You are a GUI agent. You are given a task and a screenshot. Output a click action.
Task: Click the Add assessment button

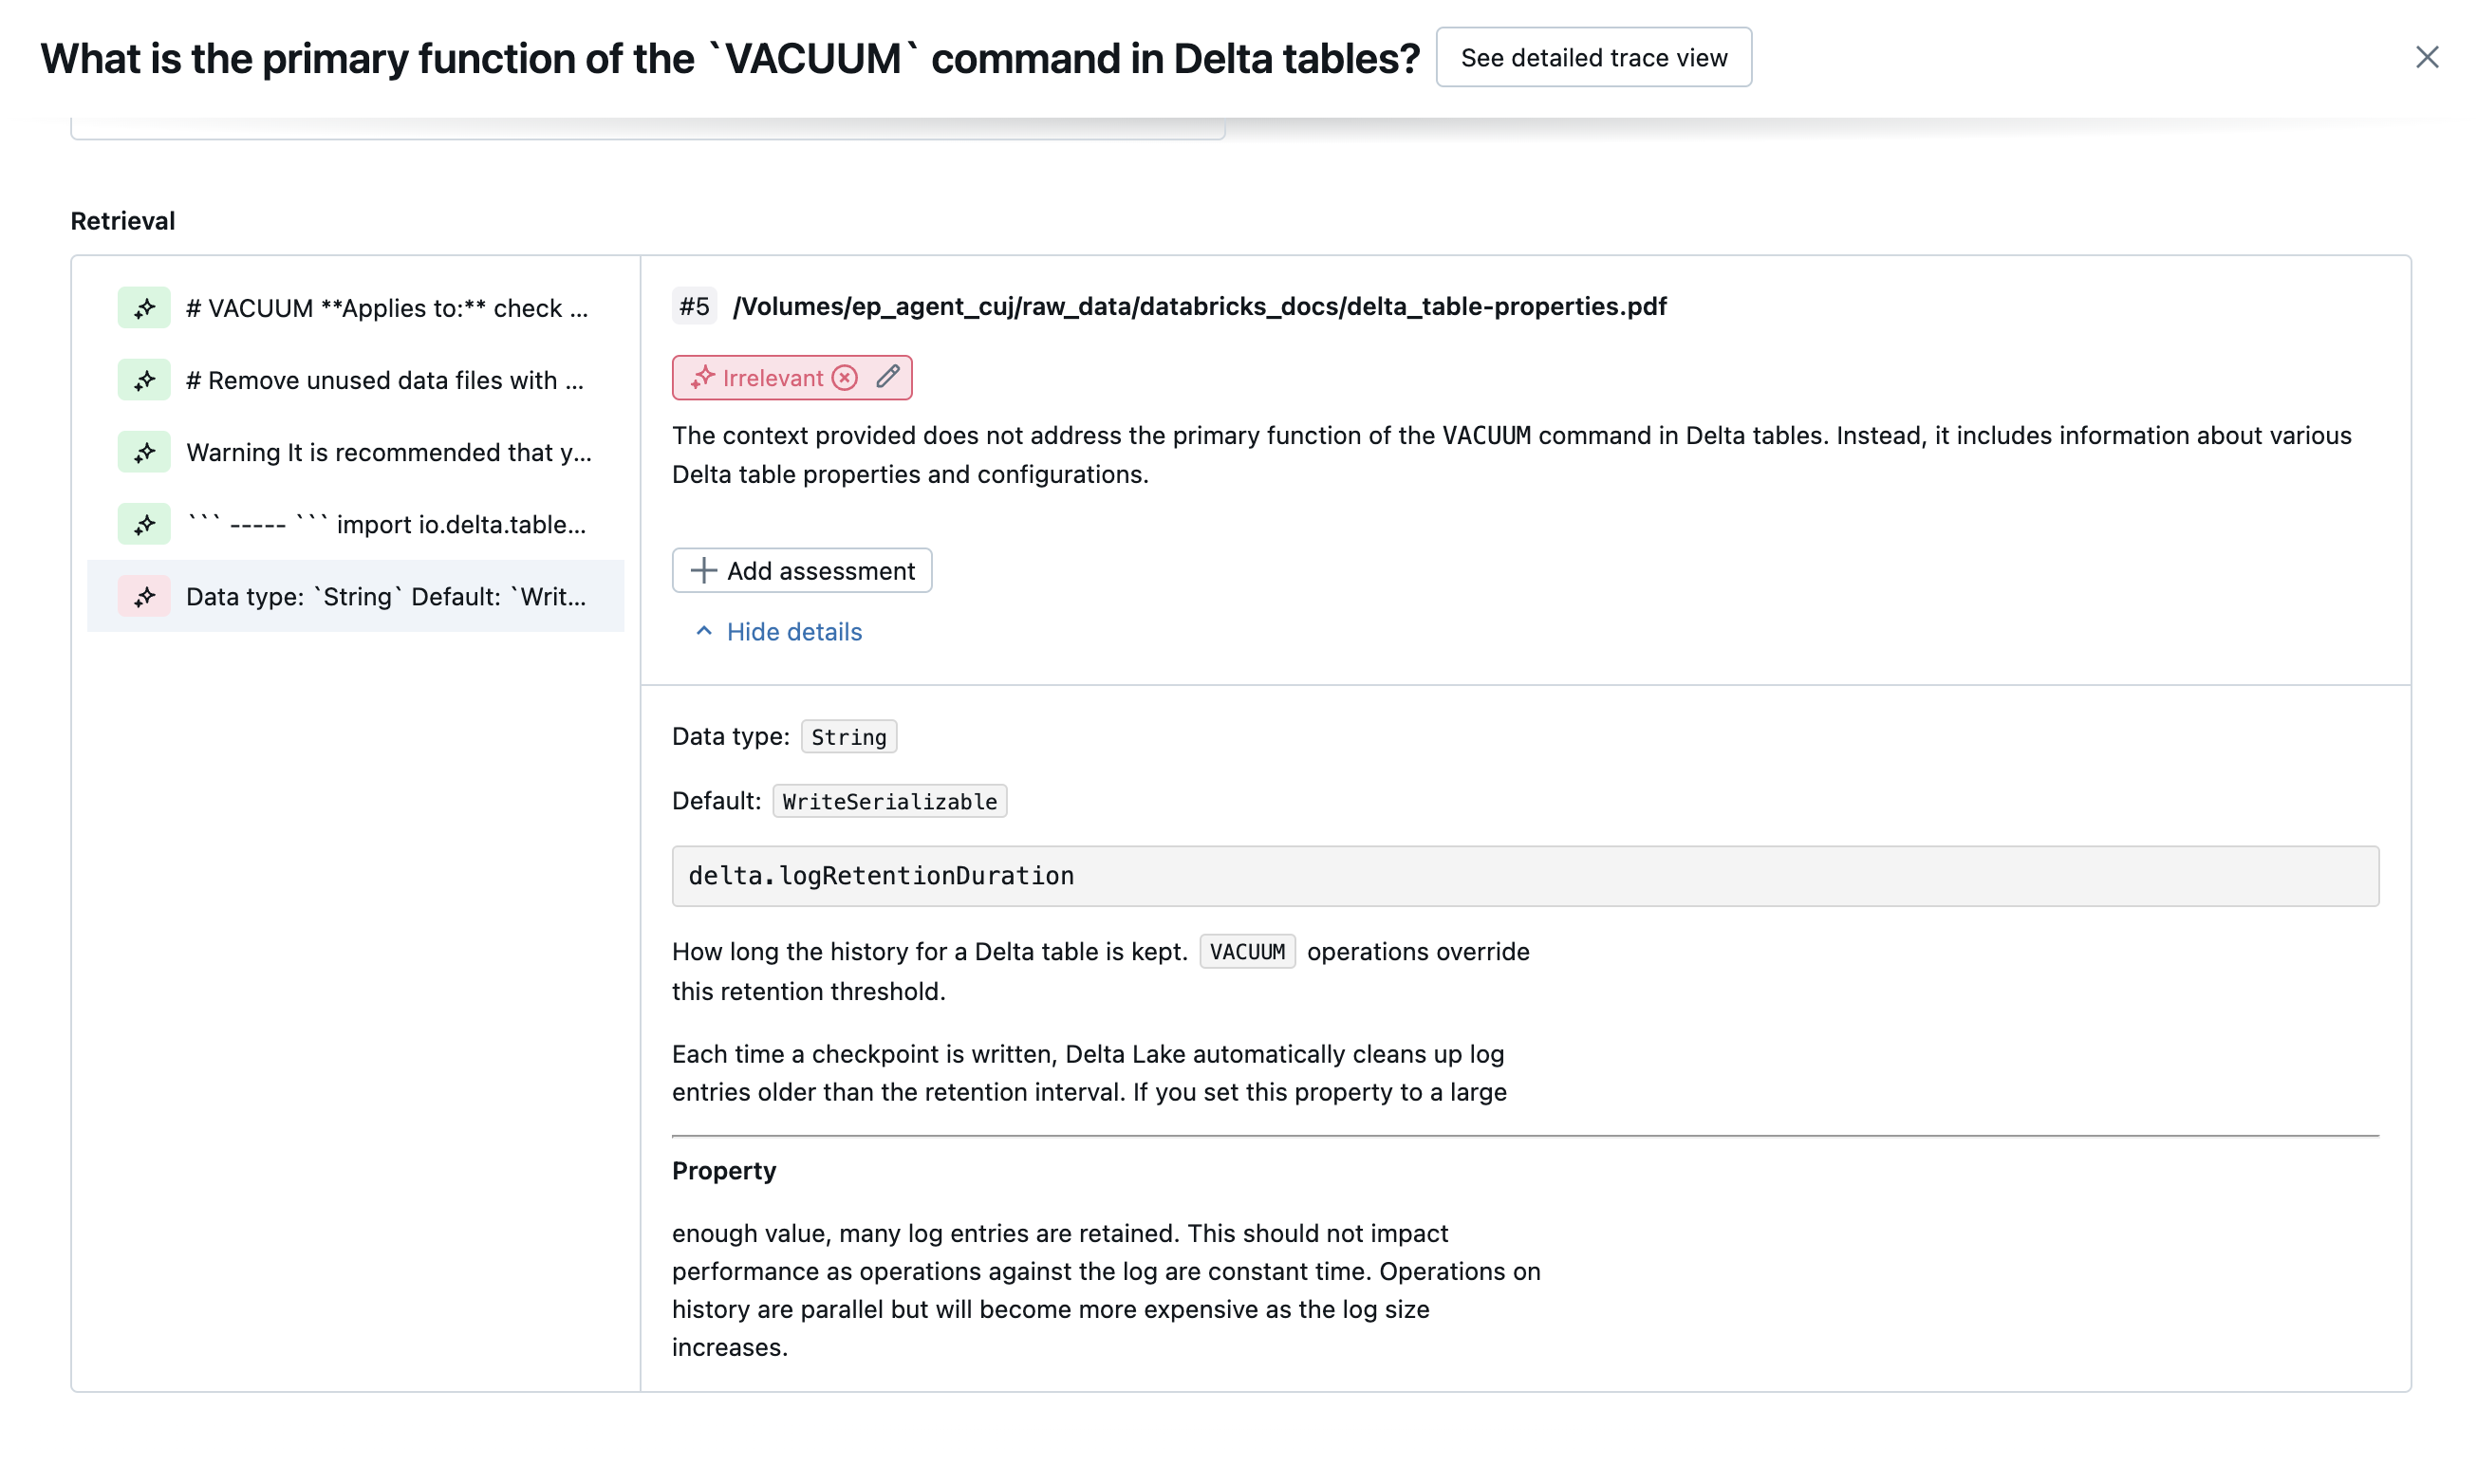pos(802,570)
